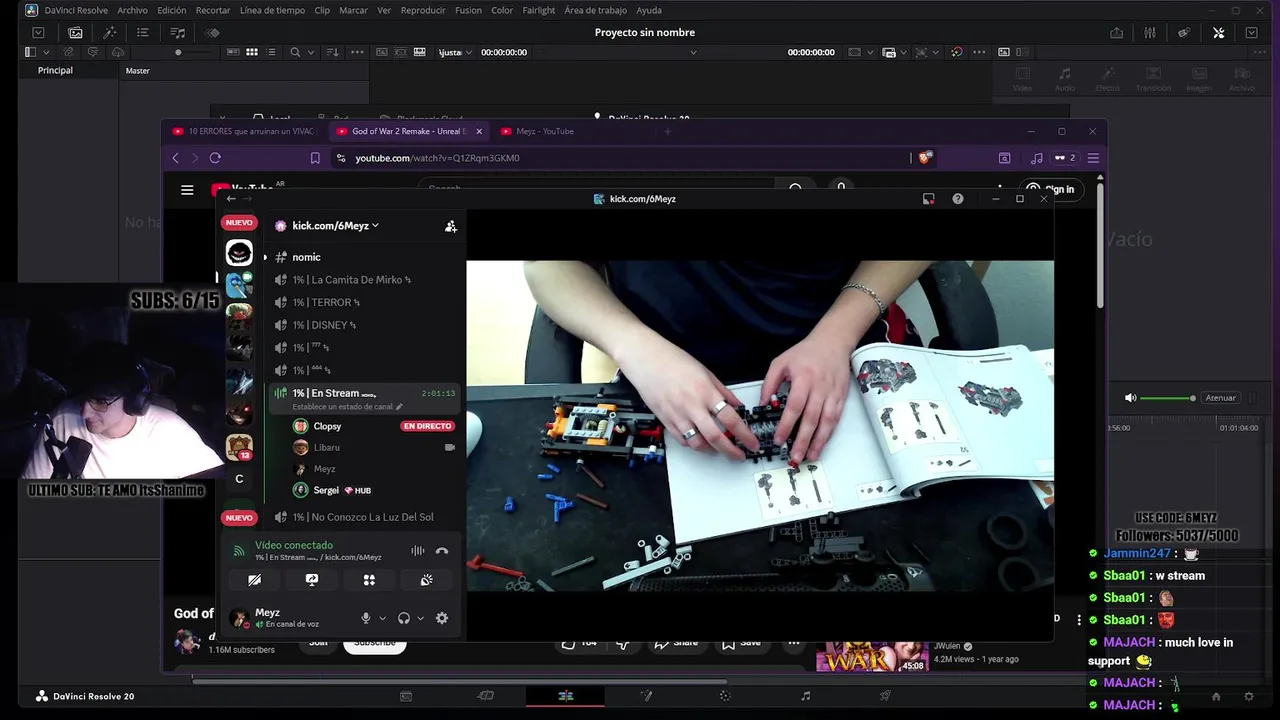Open the Edit Index list icon
This screenshot has width=1280, height=720.
[143, 32]
